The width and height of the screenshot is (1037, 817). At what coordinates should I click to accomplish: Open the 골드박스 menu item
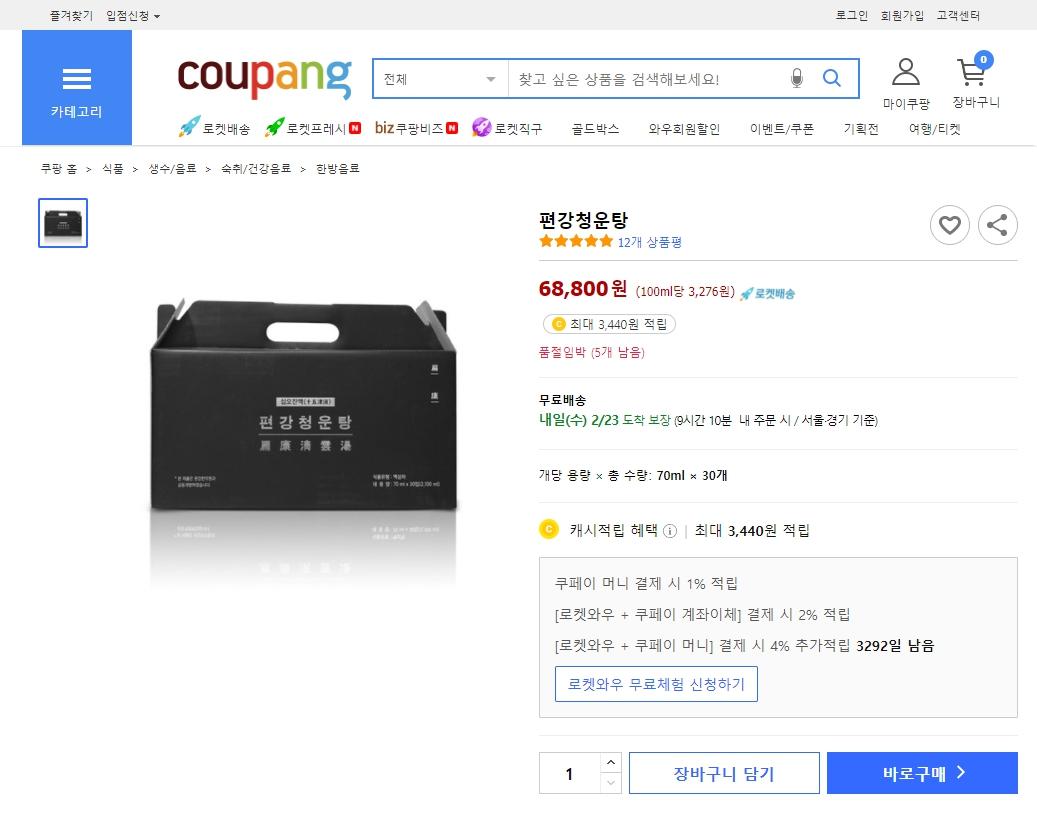[x=595, y=129]
